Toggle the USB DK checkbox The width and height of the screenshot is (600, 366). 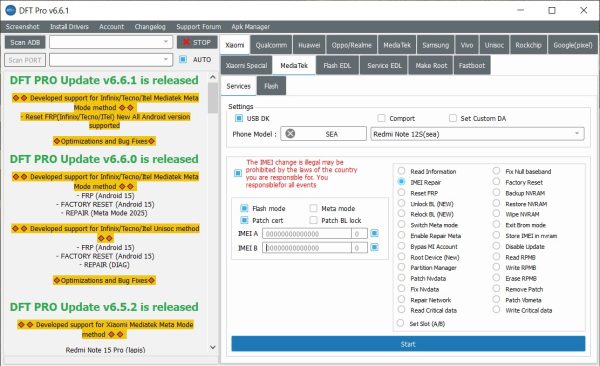click(239, 118)
